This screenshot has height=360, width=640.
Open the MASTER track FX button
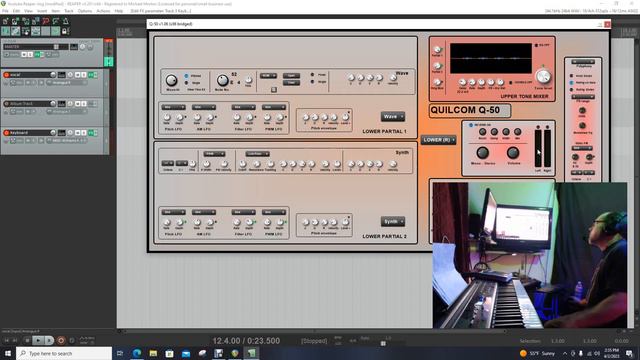[x=37, y=54]
